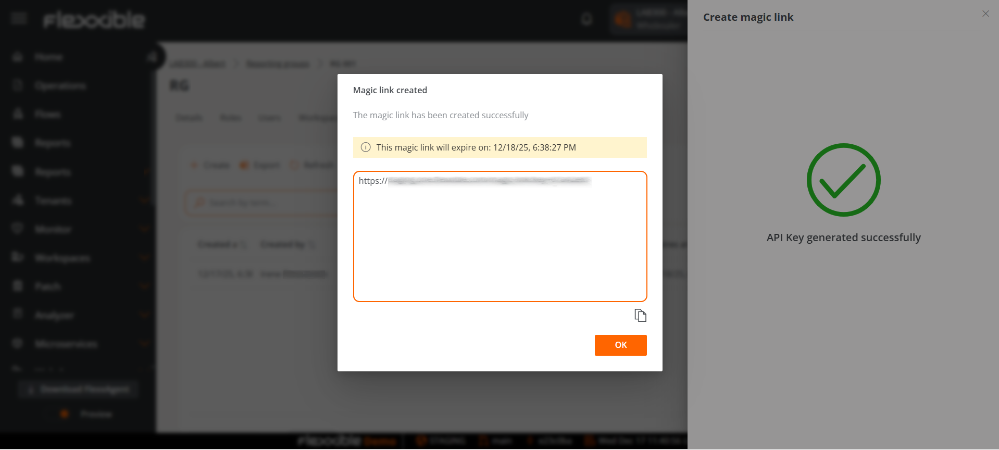Click the Flows icon in sidebar
Viewport: 999px width, 450px height.
point(17,114)
